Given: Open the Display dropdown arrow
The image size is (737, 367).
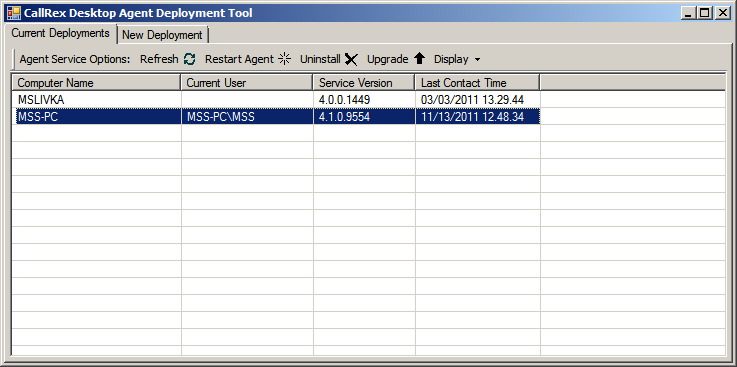Looking at the screenshot, I should coord(477,60).
